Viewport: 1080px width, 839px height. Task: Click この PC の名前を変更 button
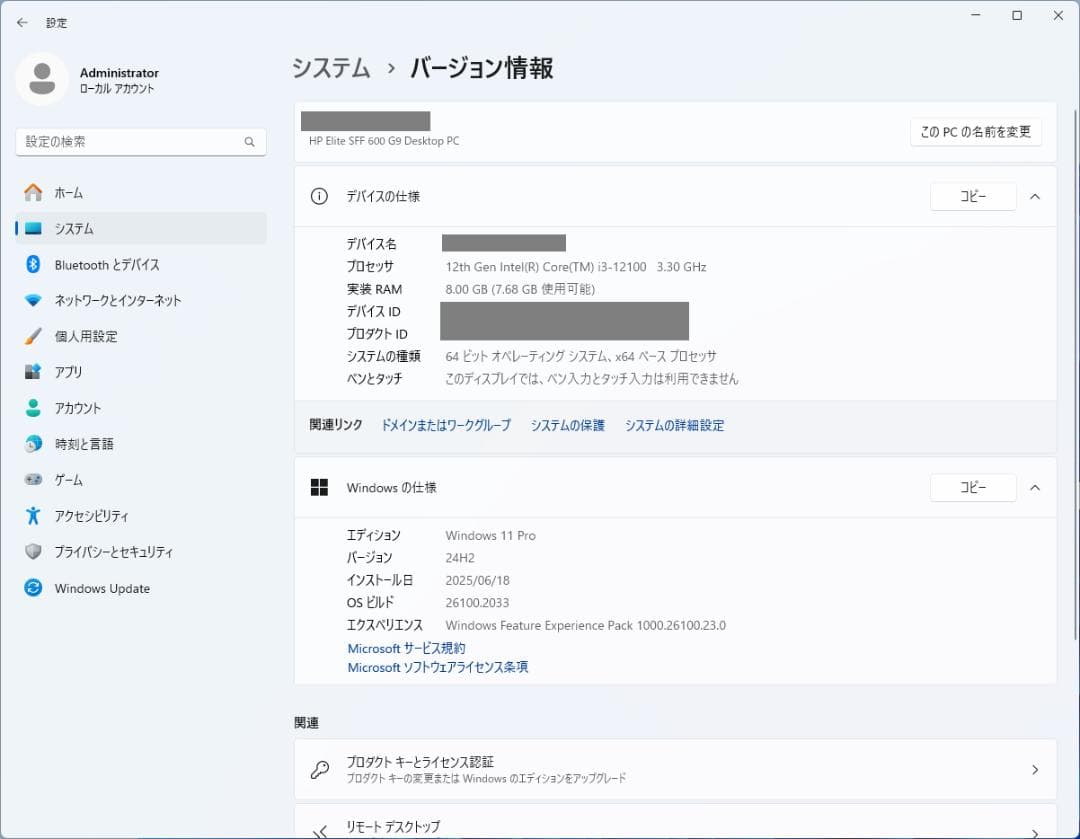[x=976, y=131]
